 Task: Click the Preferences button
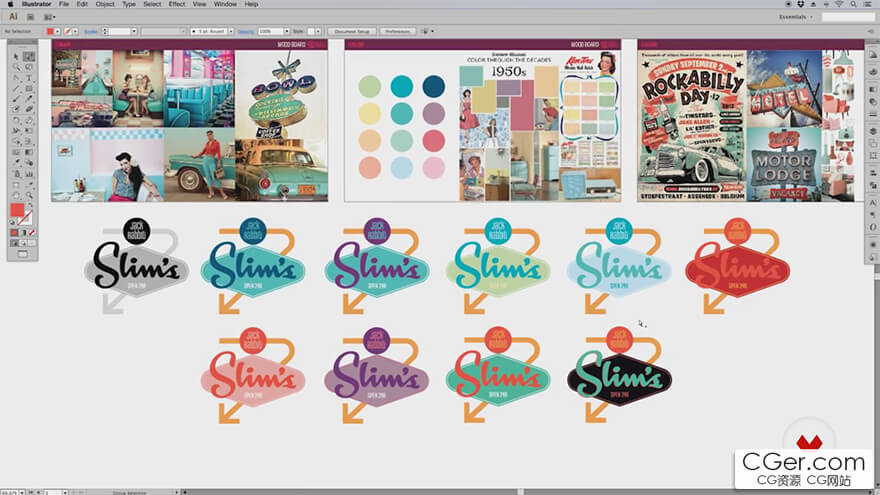(397, 31)
